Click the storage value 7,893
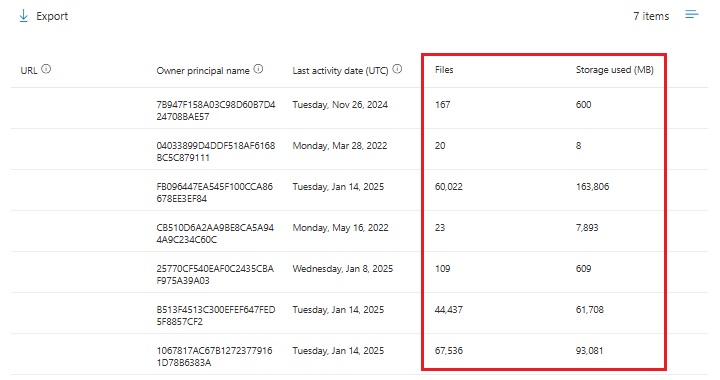720x380 pixels. point(587,228)
